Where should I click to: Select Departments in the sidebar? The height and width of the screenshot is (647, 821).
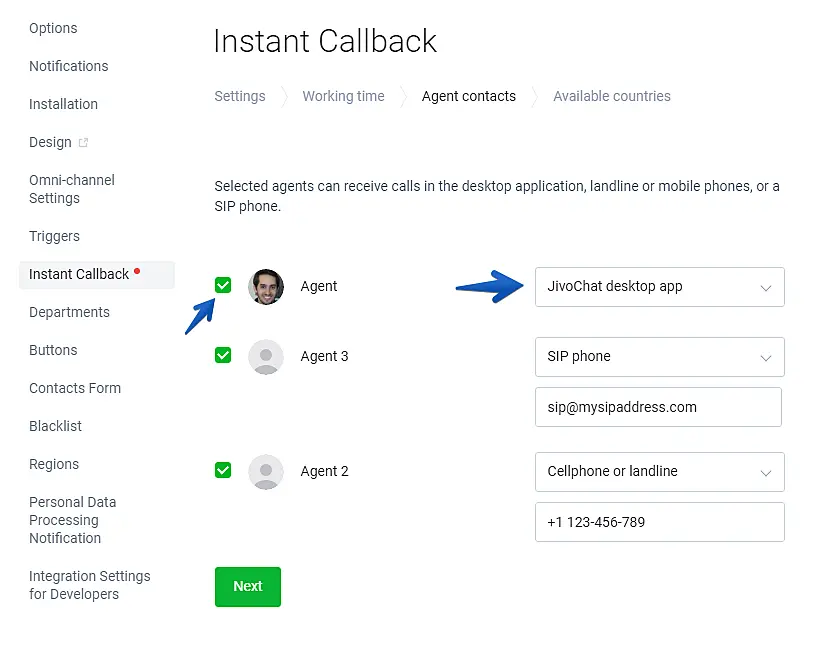click(69, 313)
